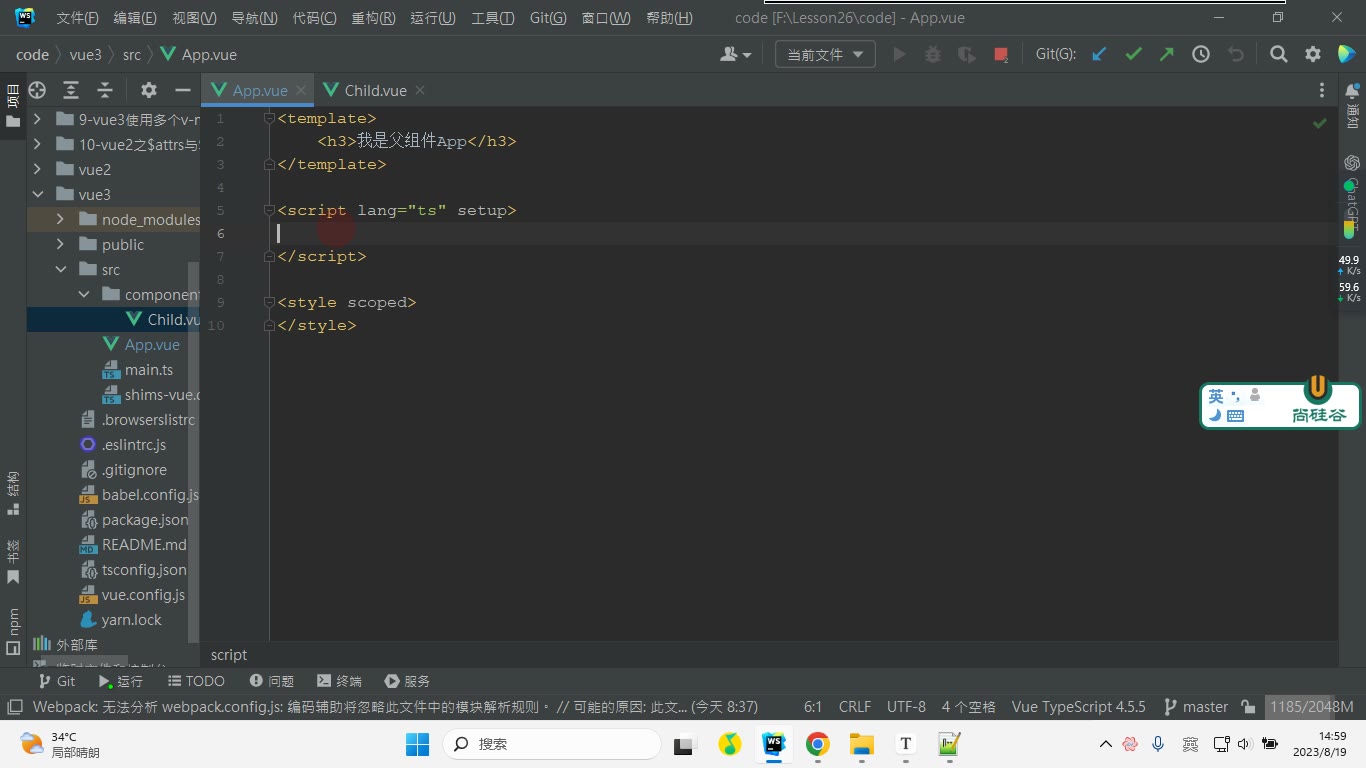Click the master branch widget
Image resolution: width=1366 pixels, height=768 pixels.
click(1196, 707)
